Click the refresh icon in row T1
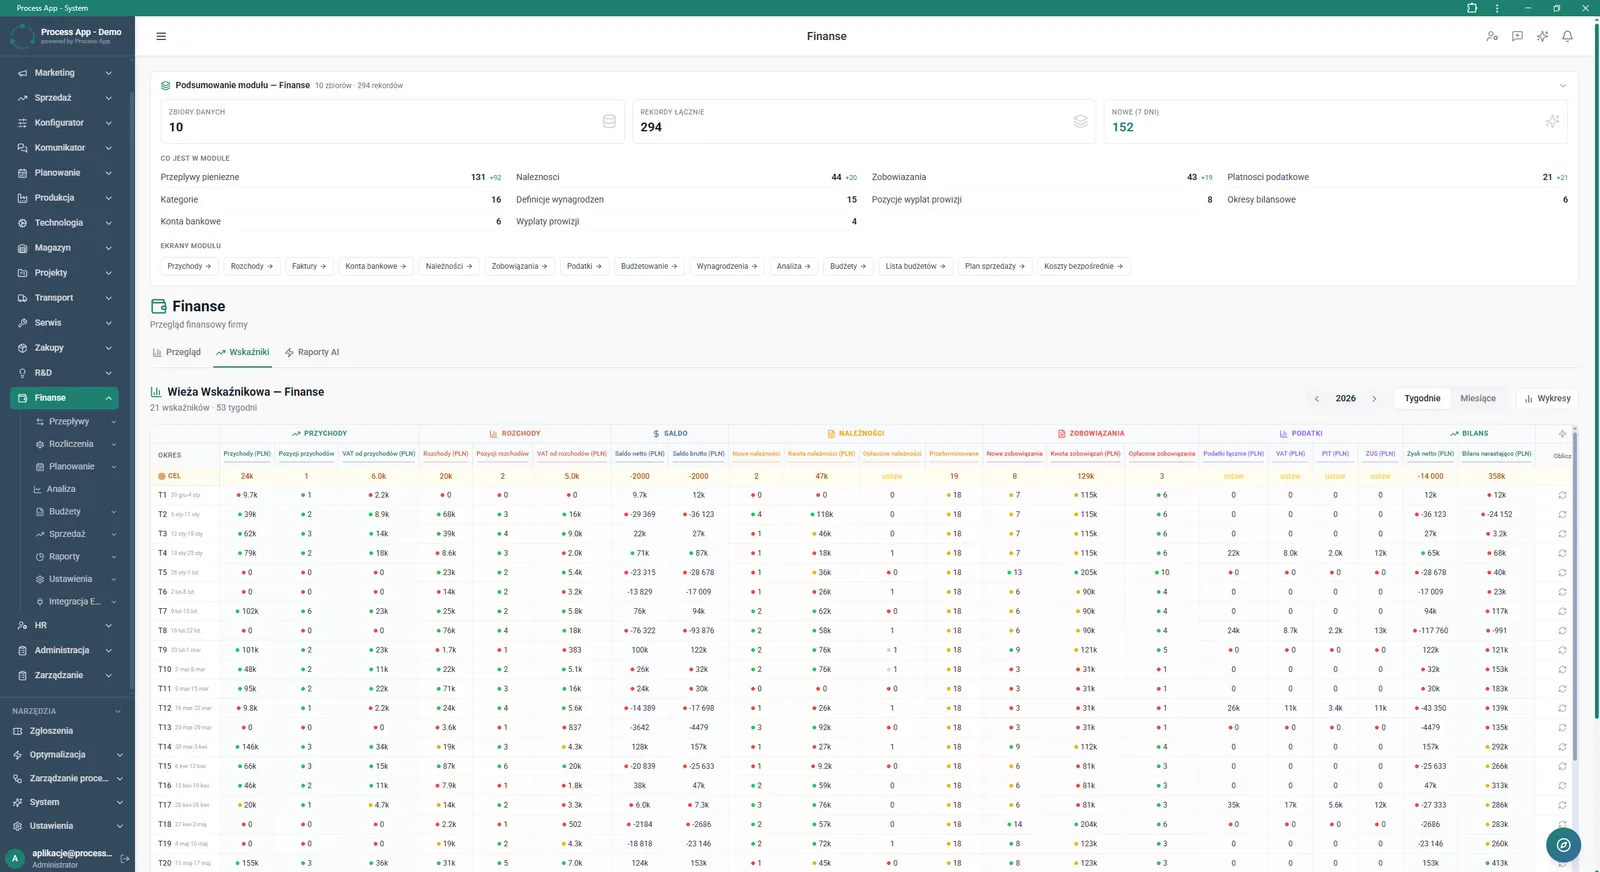 1562,495
